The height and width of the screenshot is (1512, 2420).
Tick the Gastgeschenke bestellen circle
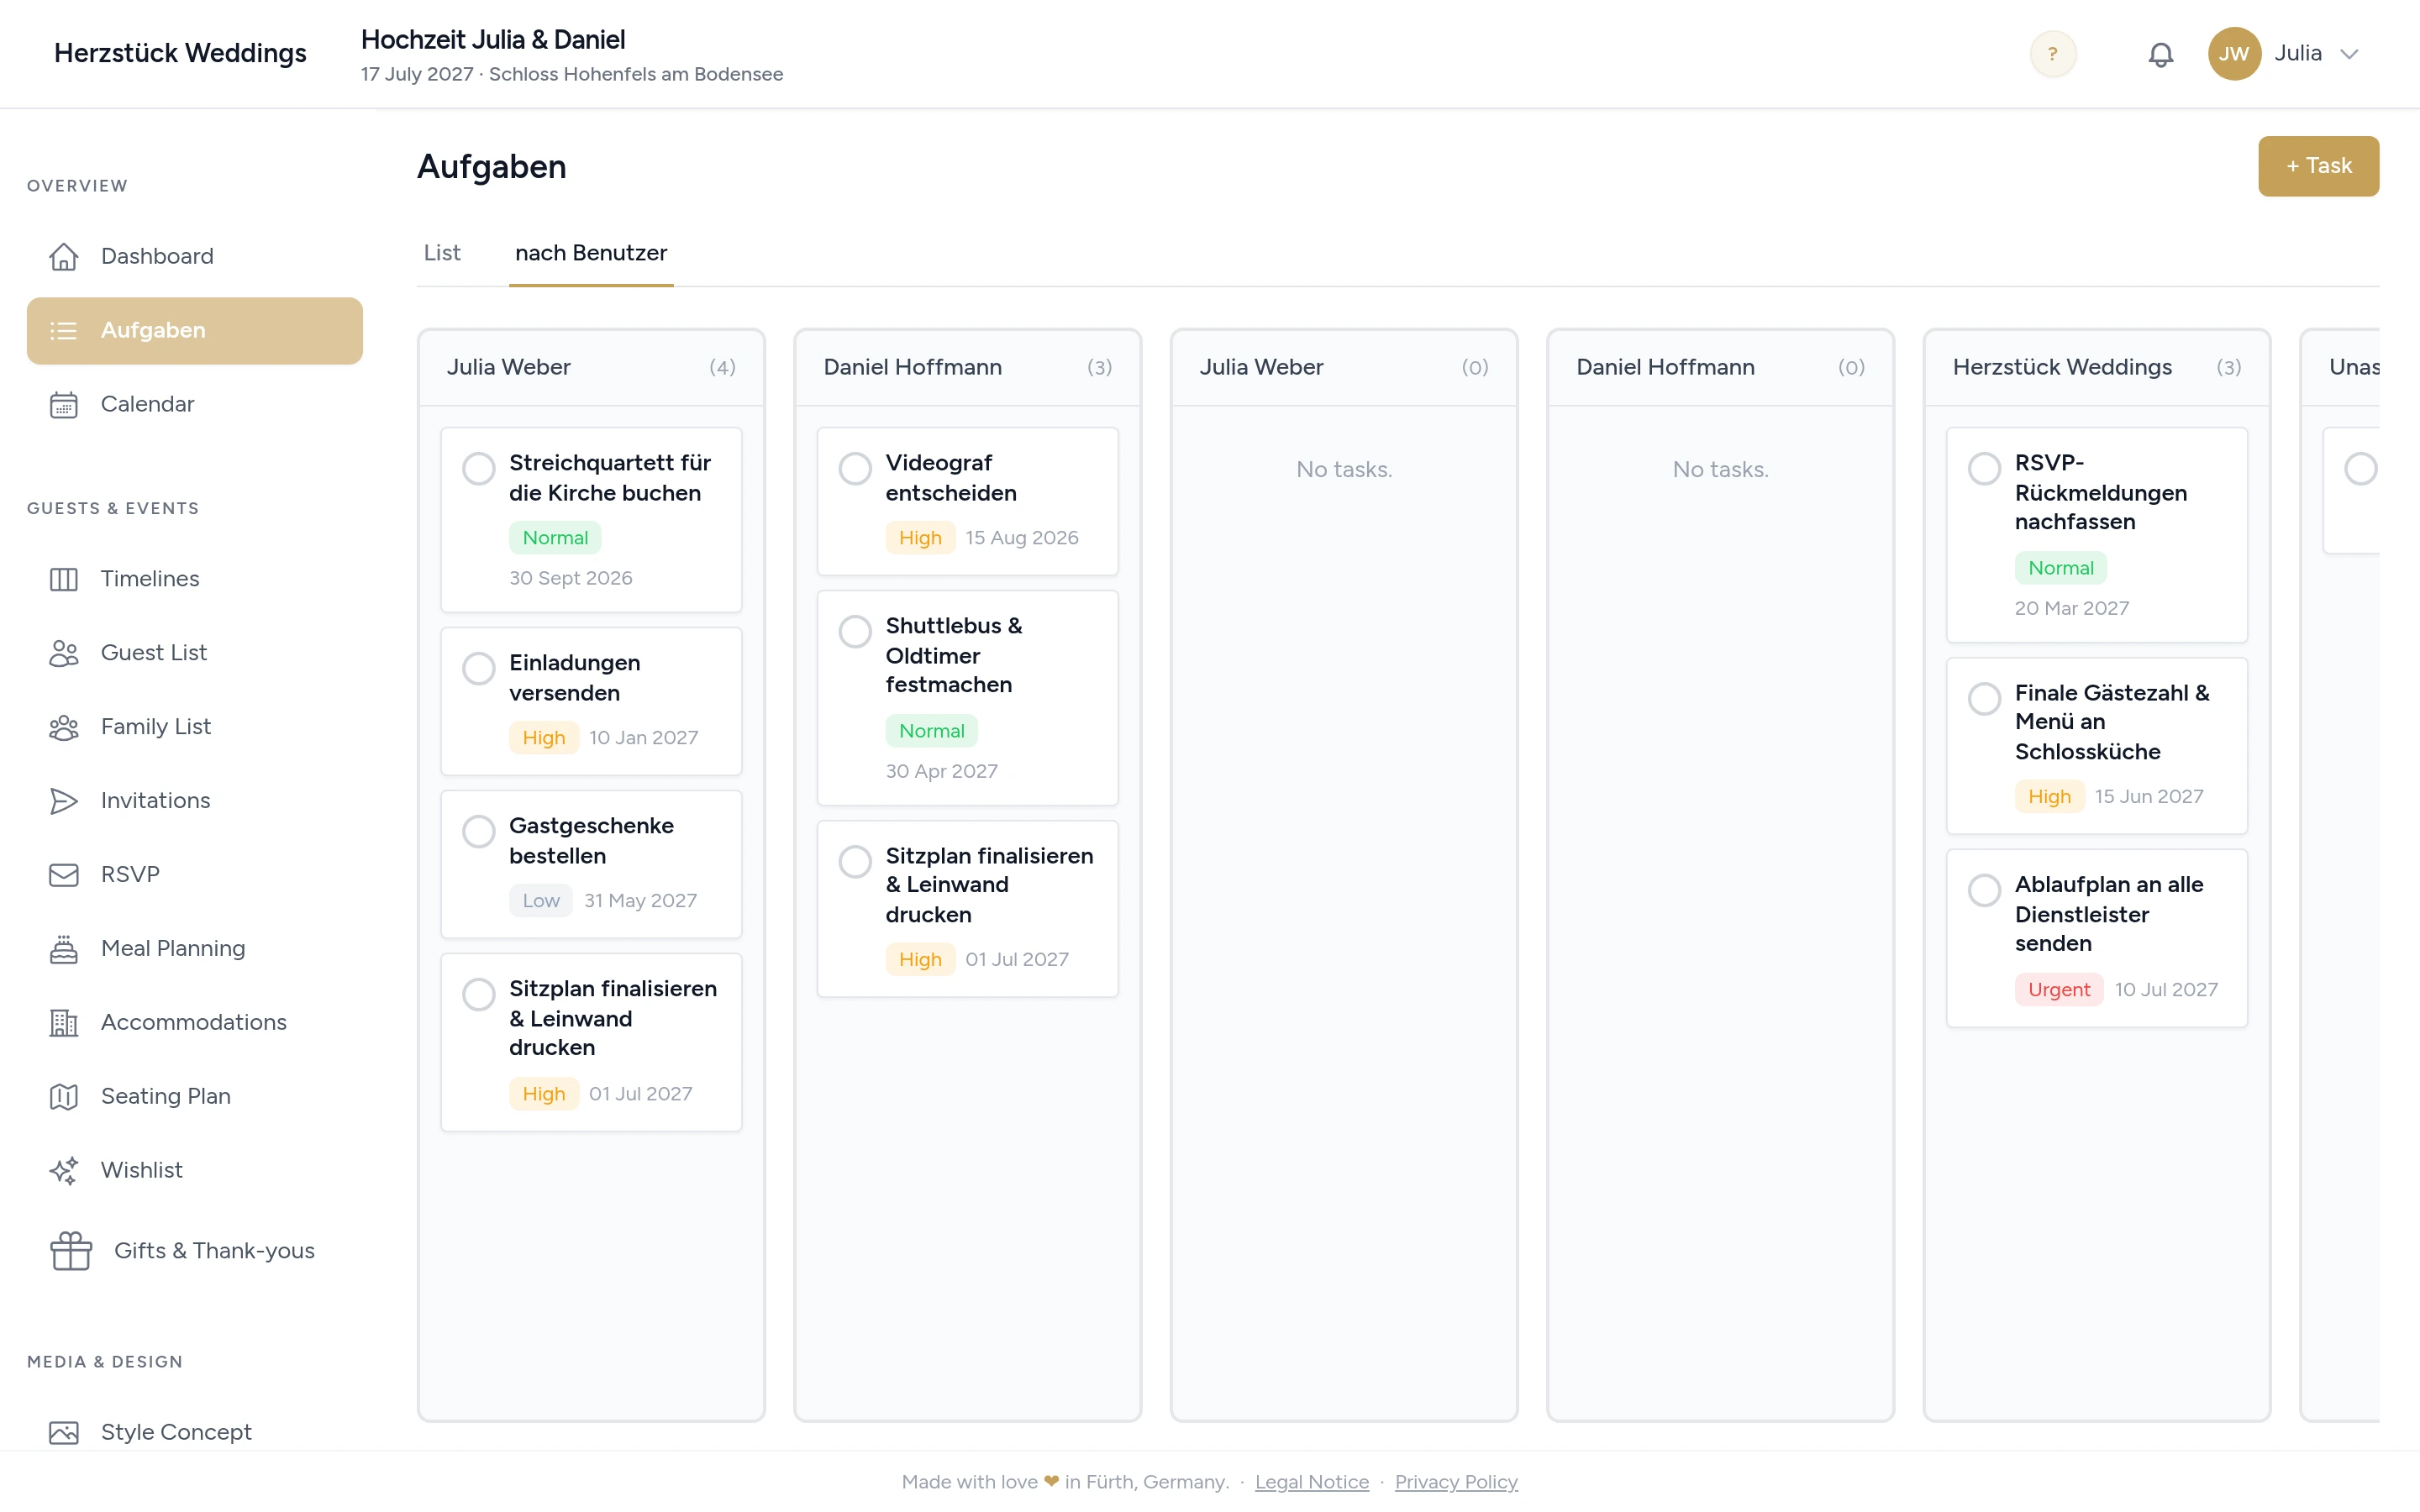pyautogui.click(x=479, y=831)
